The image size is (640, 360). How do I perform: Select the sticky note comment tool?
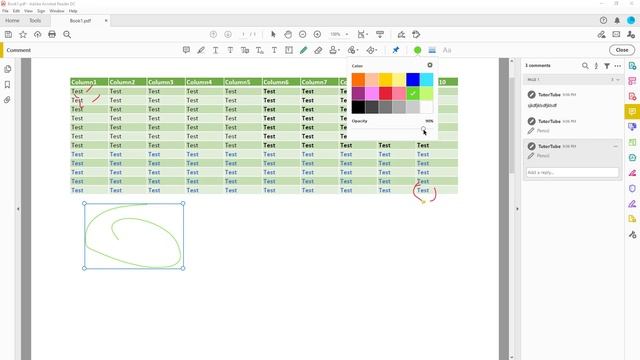[186, 50]
